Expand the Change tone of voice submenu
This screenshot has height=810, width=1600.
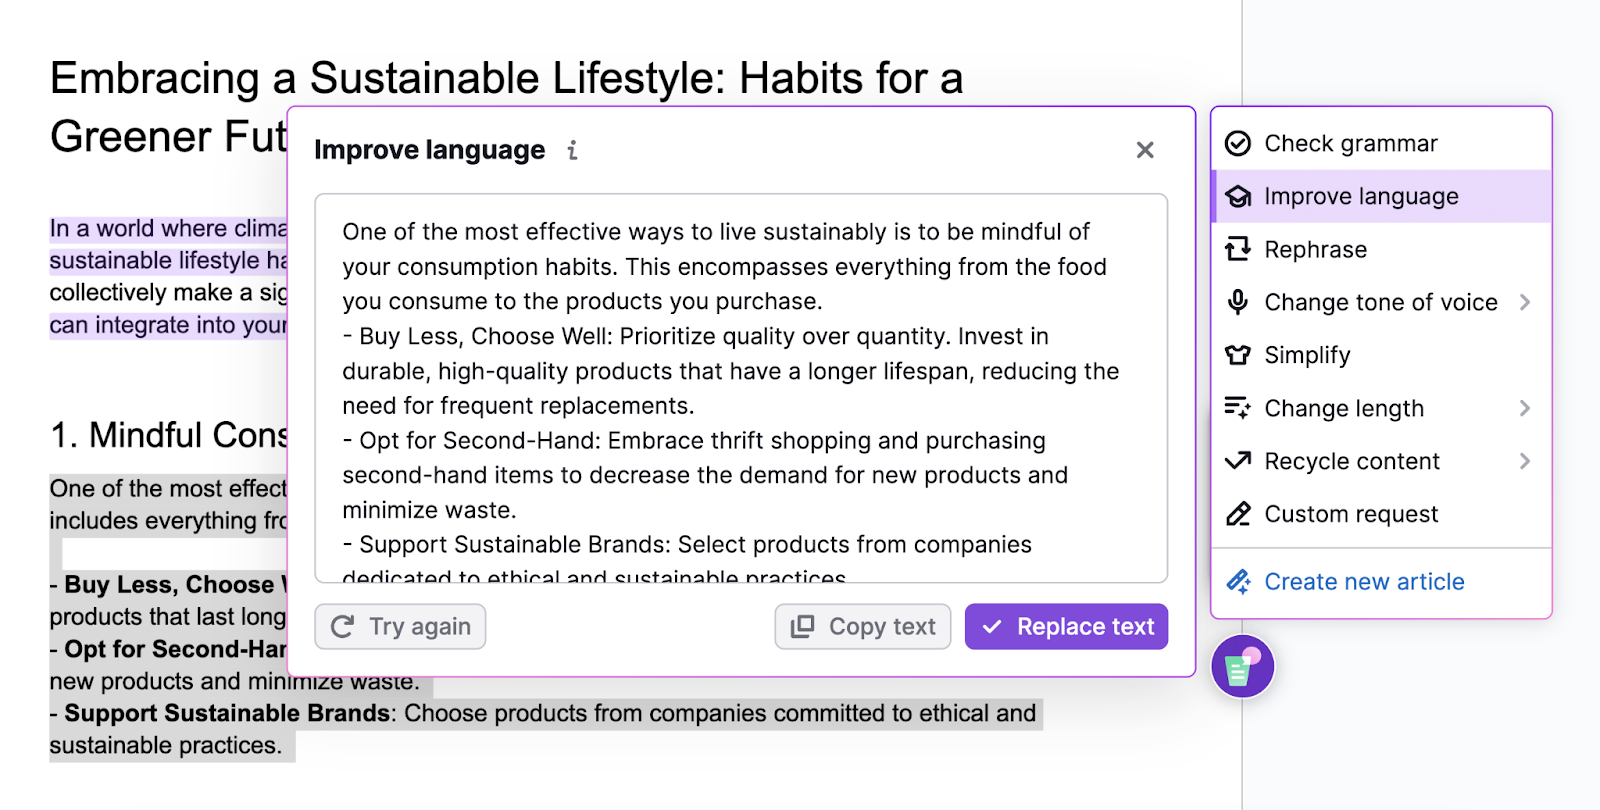(1524, 302)
